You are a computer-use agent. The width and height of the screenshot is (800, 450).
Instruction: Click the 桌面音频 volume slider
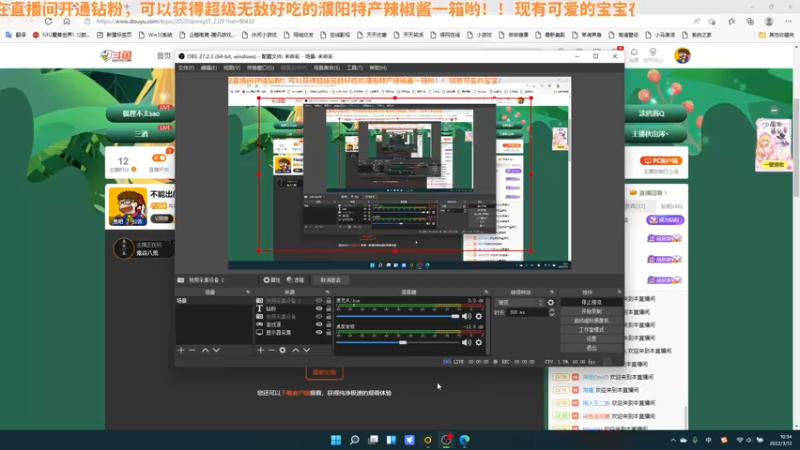(398, 342)
